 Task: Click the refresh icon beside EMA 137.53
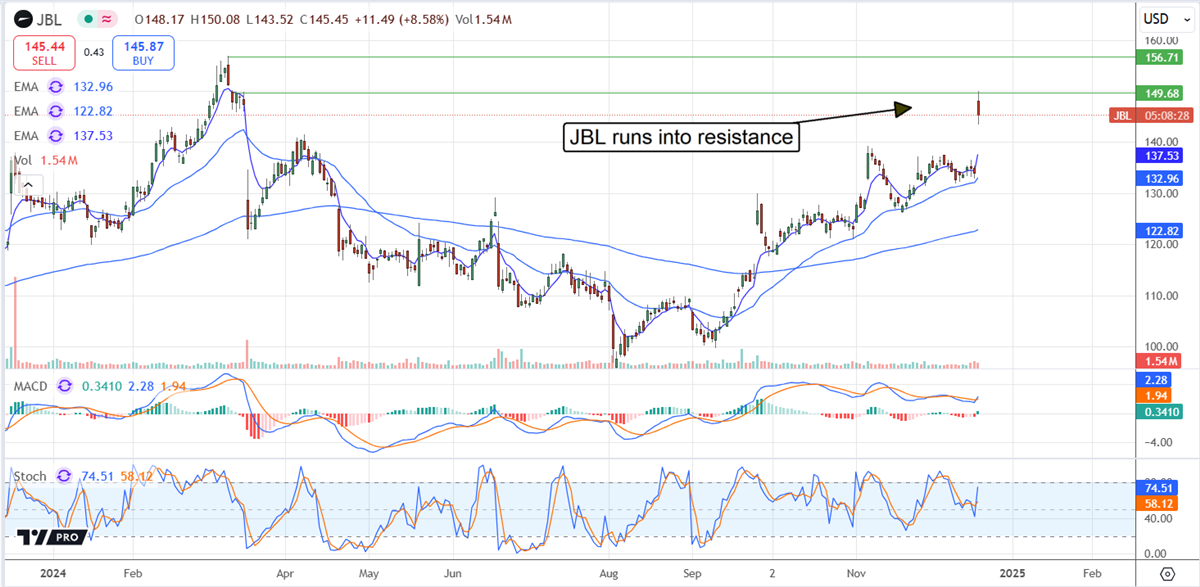56,135
